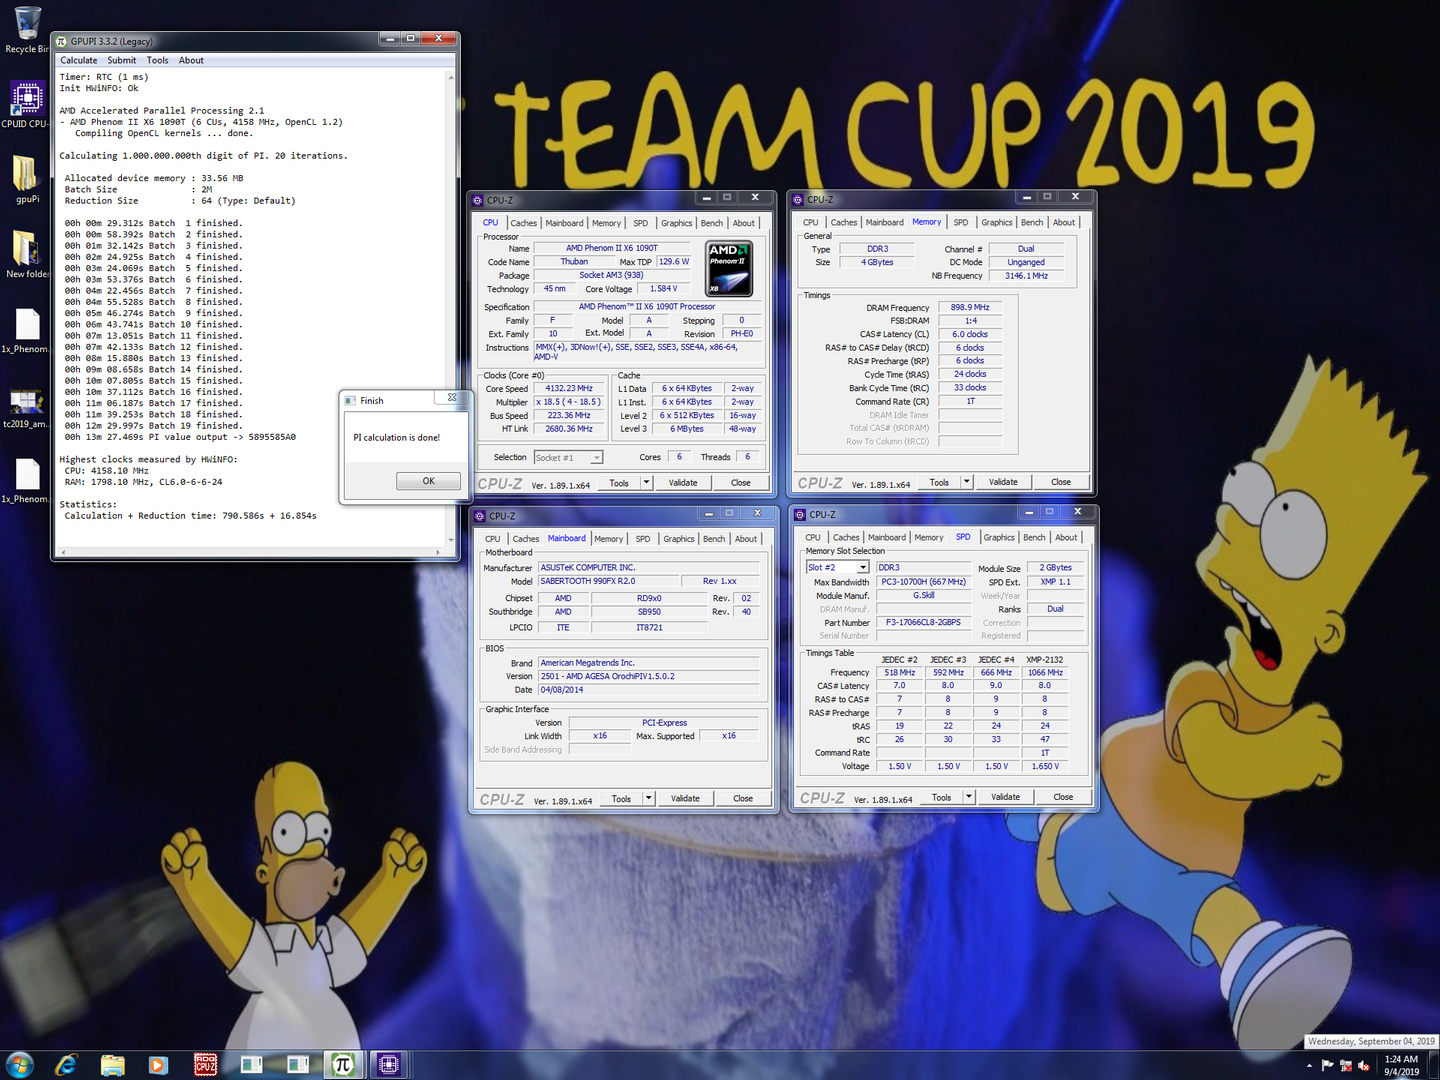
Task: Launch Internet Explorer from taskbar
Action: (x=66, y=1065)
